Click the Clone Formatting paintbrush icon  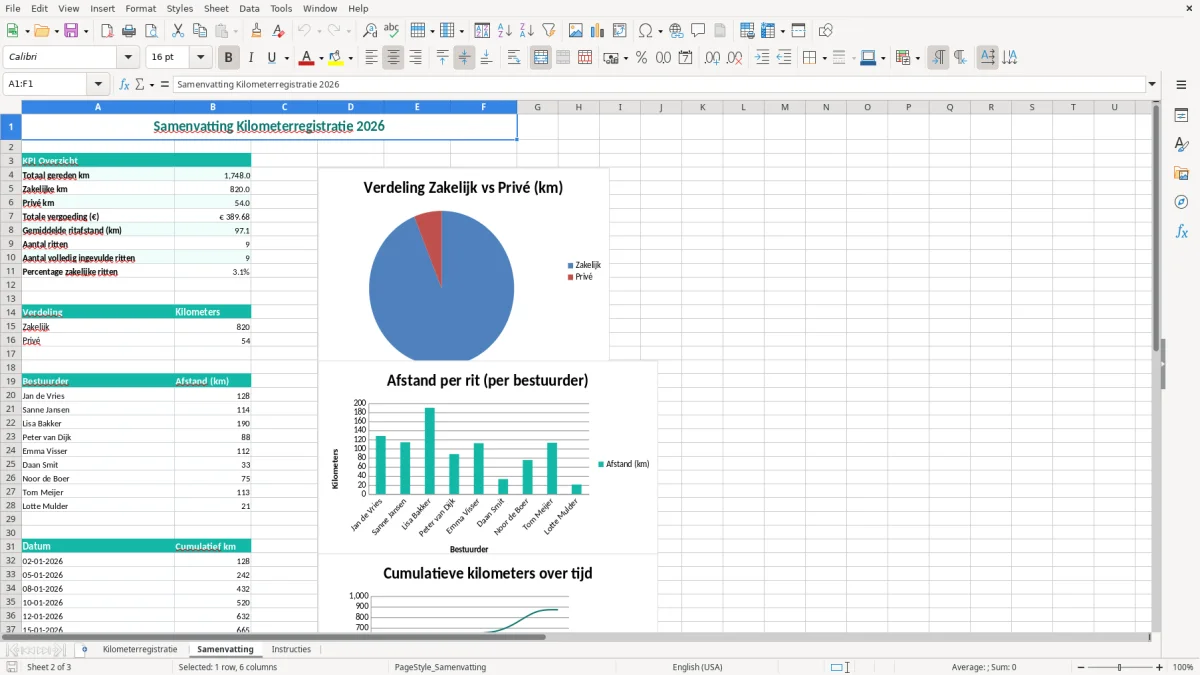pyautogui.click(x=257, y=31)
